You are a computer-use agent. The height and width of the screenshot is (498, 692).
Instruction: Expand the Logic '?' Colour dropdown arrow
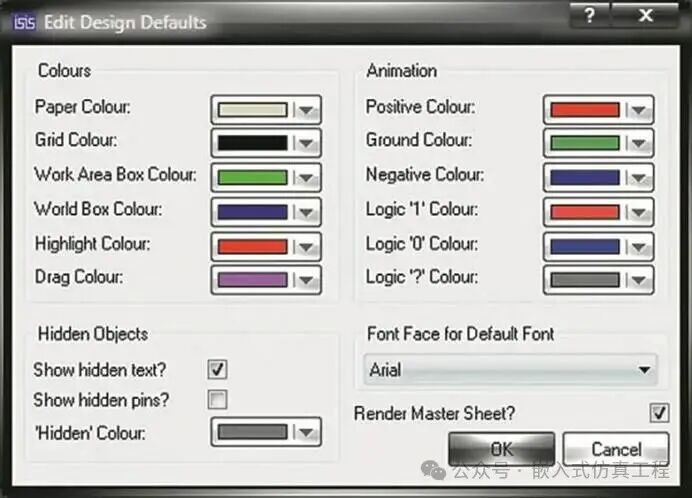639,280
